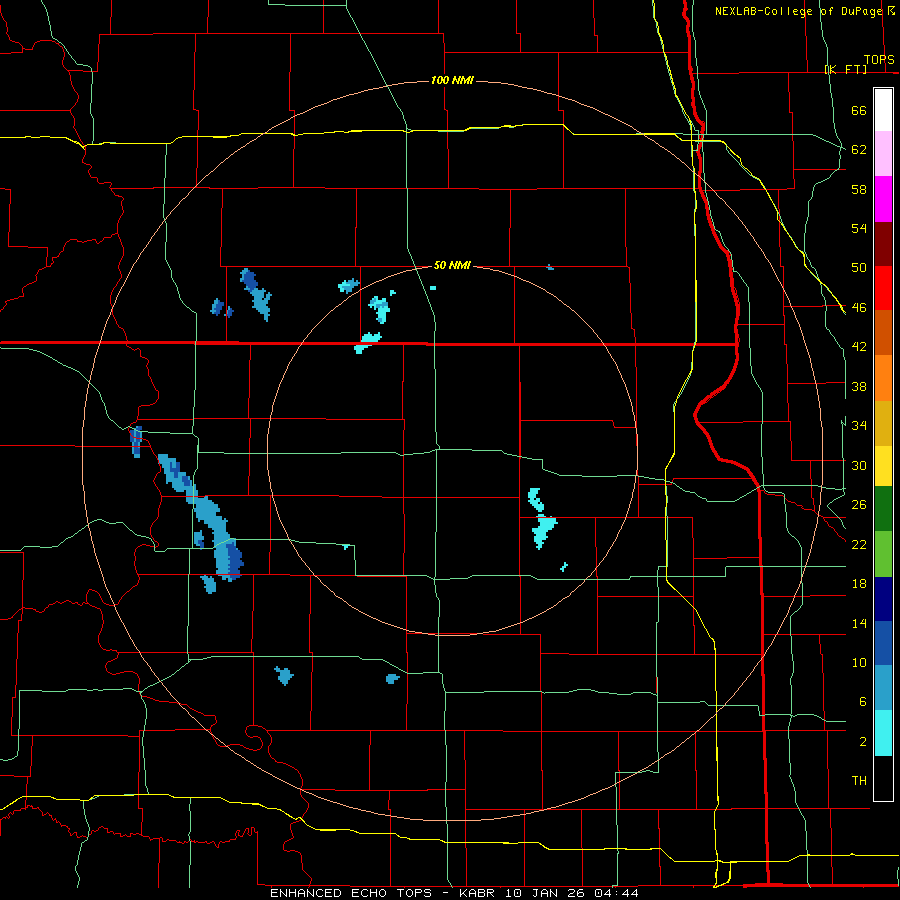Screen dimensions: 900x900
Task: Click the 6 legend value
Action: pos(863,702)
